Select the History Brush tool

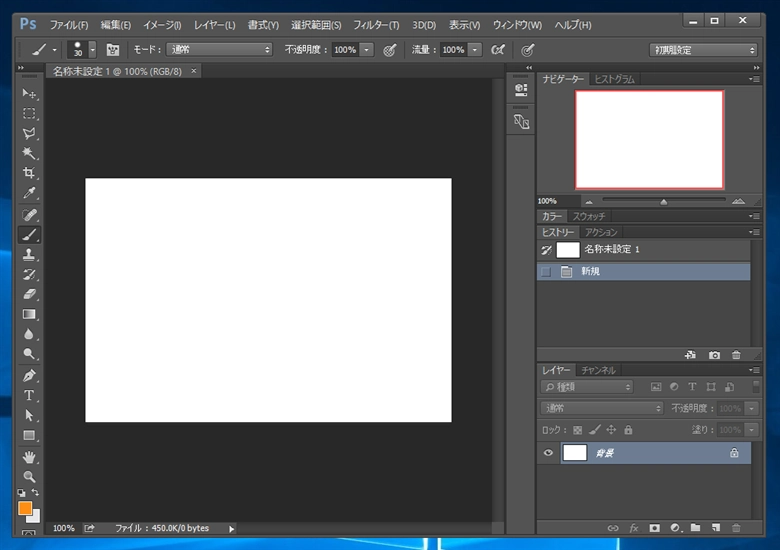point(29,275)
